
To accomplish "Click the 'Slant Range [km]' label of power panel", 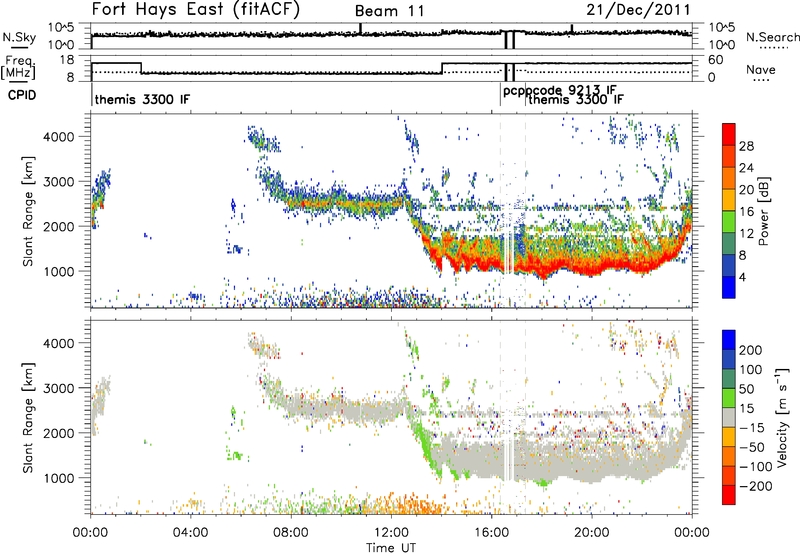I will point(28,211).
